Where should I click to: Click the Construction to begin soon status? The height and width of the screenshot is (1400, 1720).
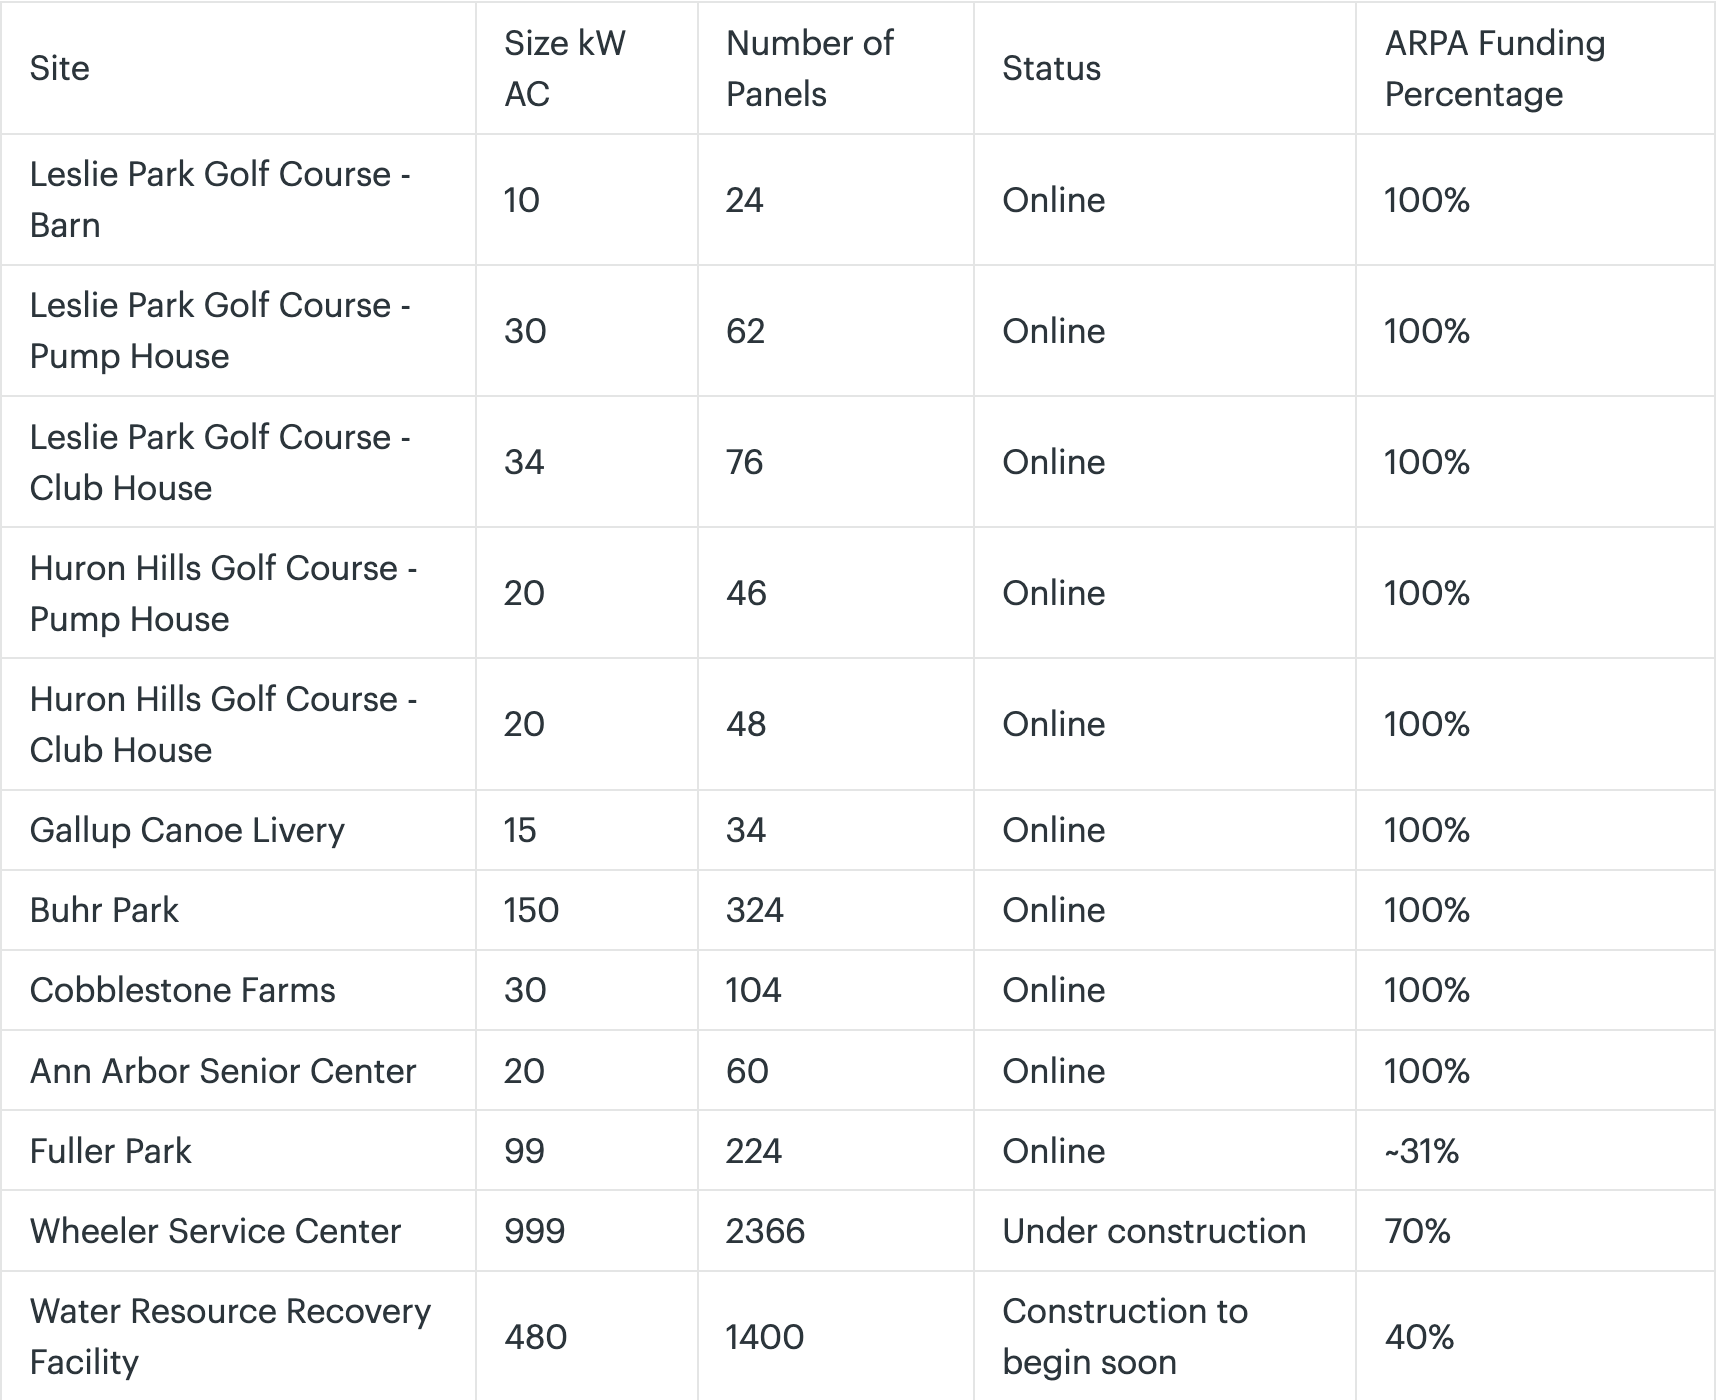(1165, 1337)
